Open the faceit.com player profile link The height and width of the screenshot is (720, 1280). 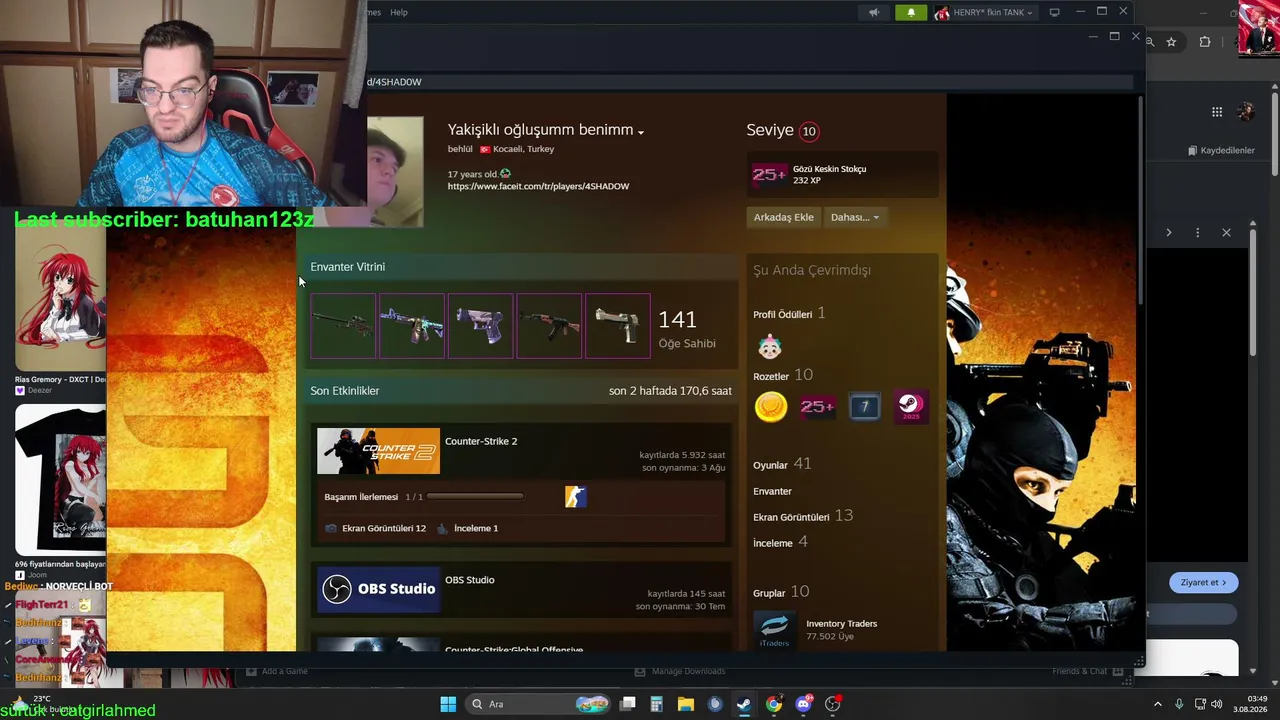538,186
